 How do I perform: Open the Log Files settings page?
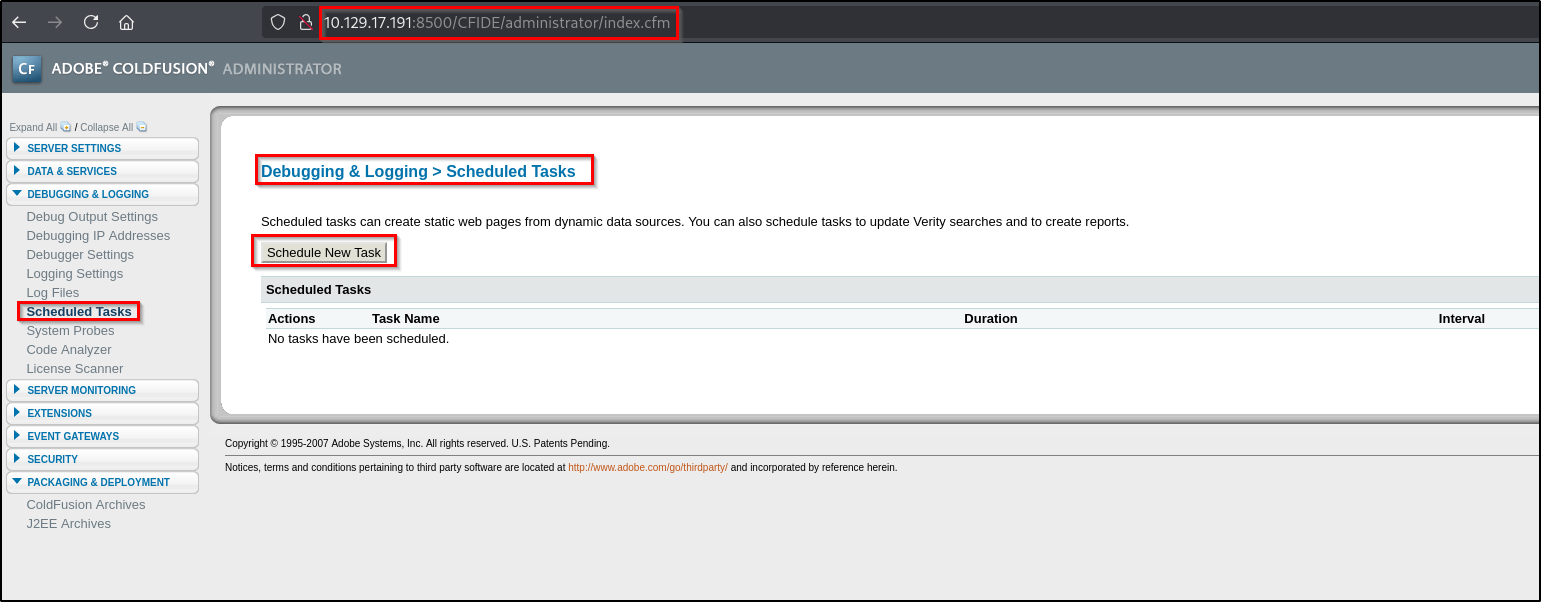coord(52,292)
